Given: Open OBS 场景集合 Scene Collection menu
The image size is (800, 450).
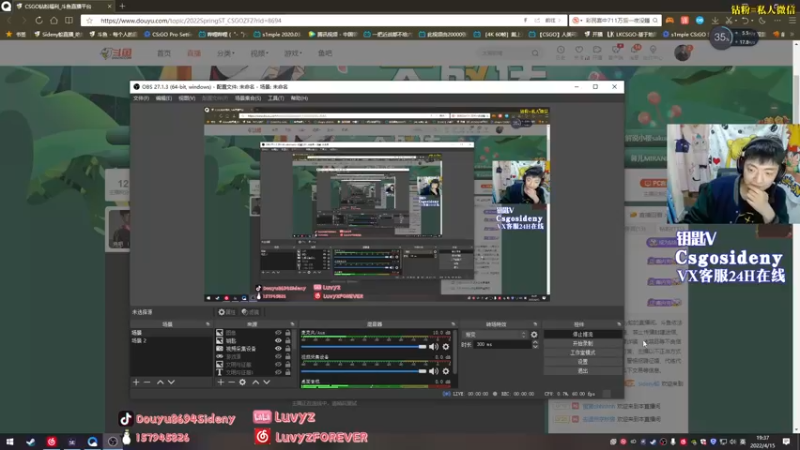Looking at the screenshot, I should pos(247,98).
